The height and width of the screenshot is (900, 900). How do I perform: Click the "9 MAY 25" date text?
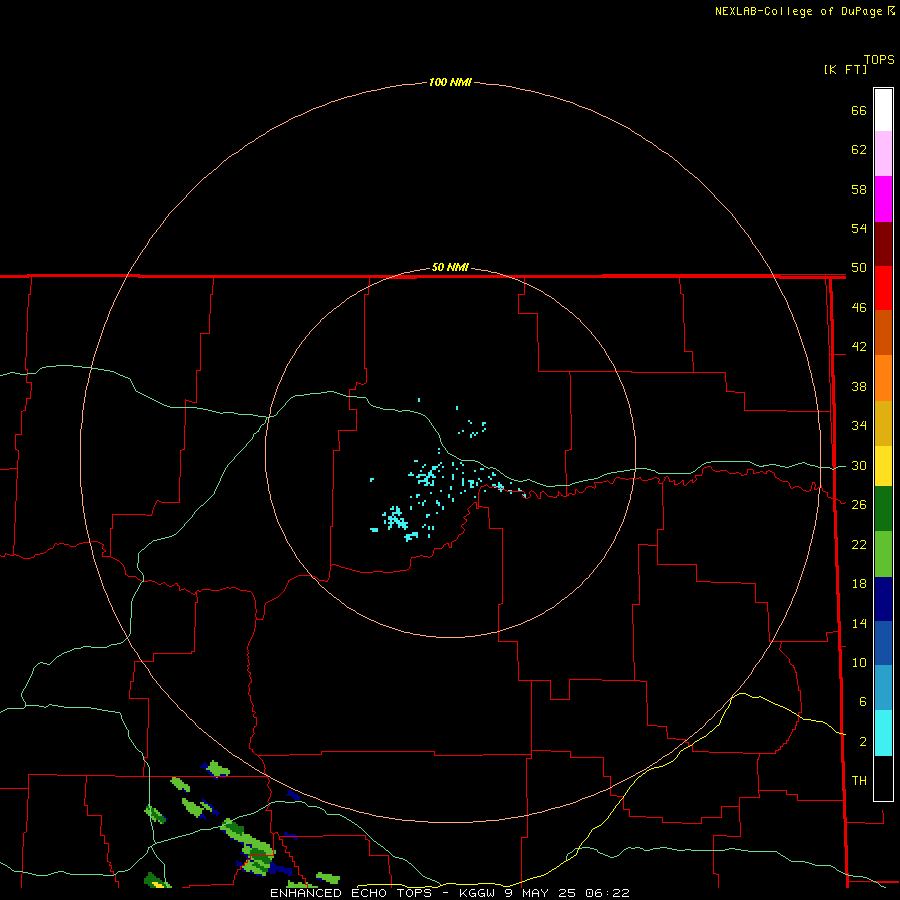tap(542, 893)
